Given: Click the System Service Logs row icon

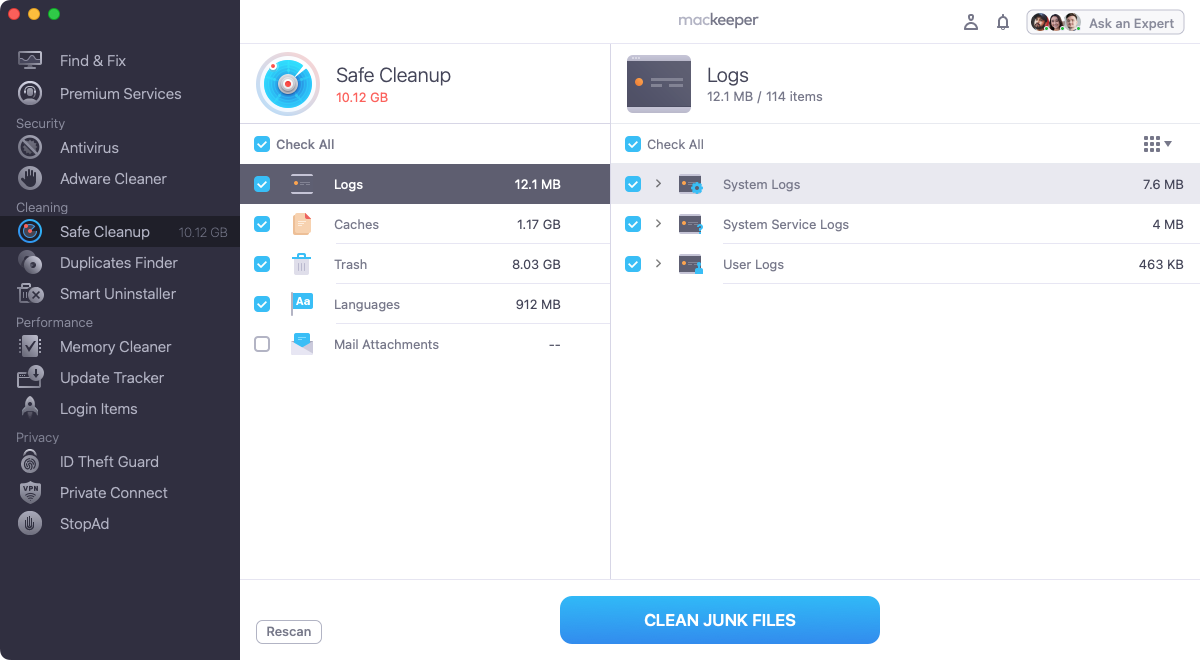Looking at the screenshot, I should 691,224.
